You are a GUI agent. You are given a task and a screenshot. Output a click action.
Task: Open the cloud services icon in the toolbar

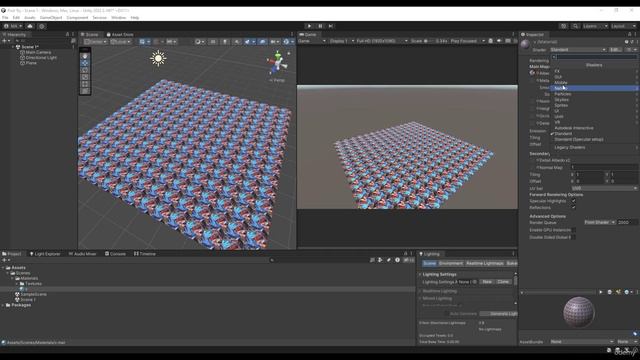tap(30, 26)
